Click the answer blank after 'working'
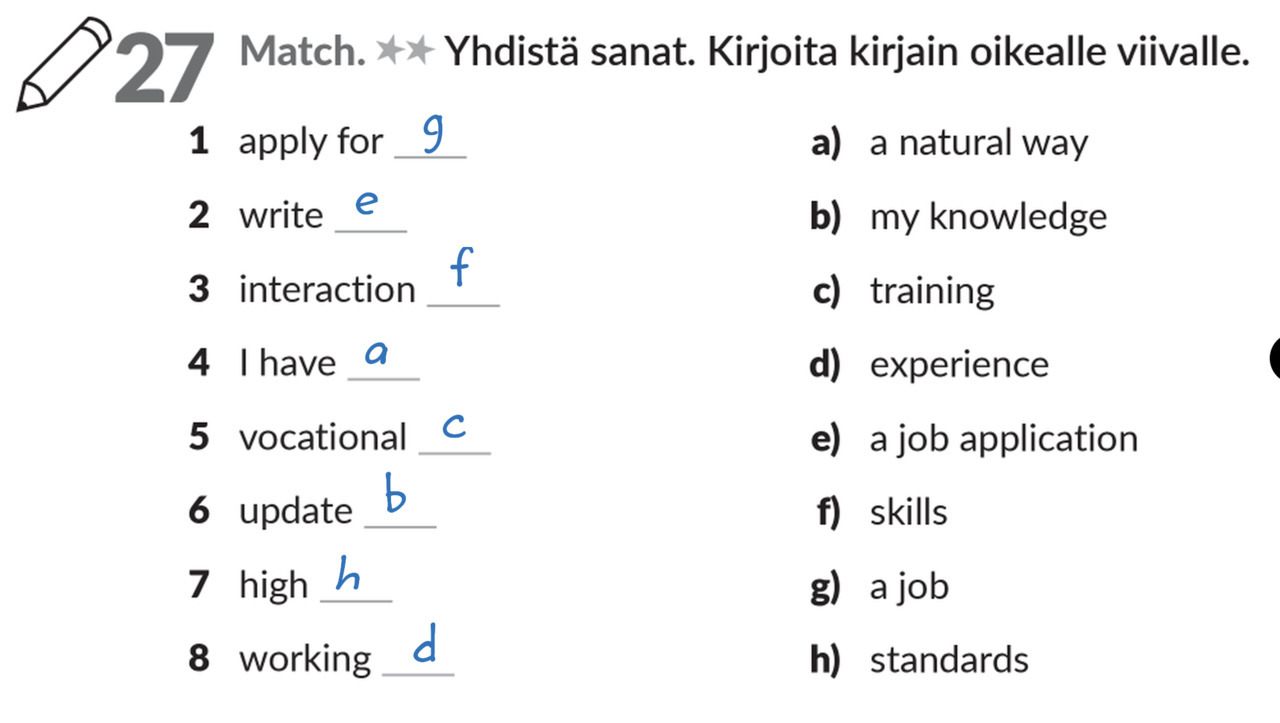 pyautogui.click(x=418, y=660)
